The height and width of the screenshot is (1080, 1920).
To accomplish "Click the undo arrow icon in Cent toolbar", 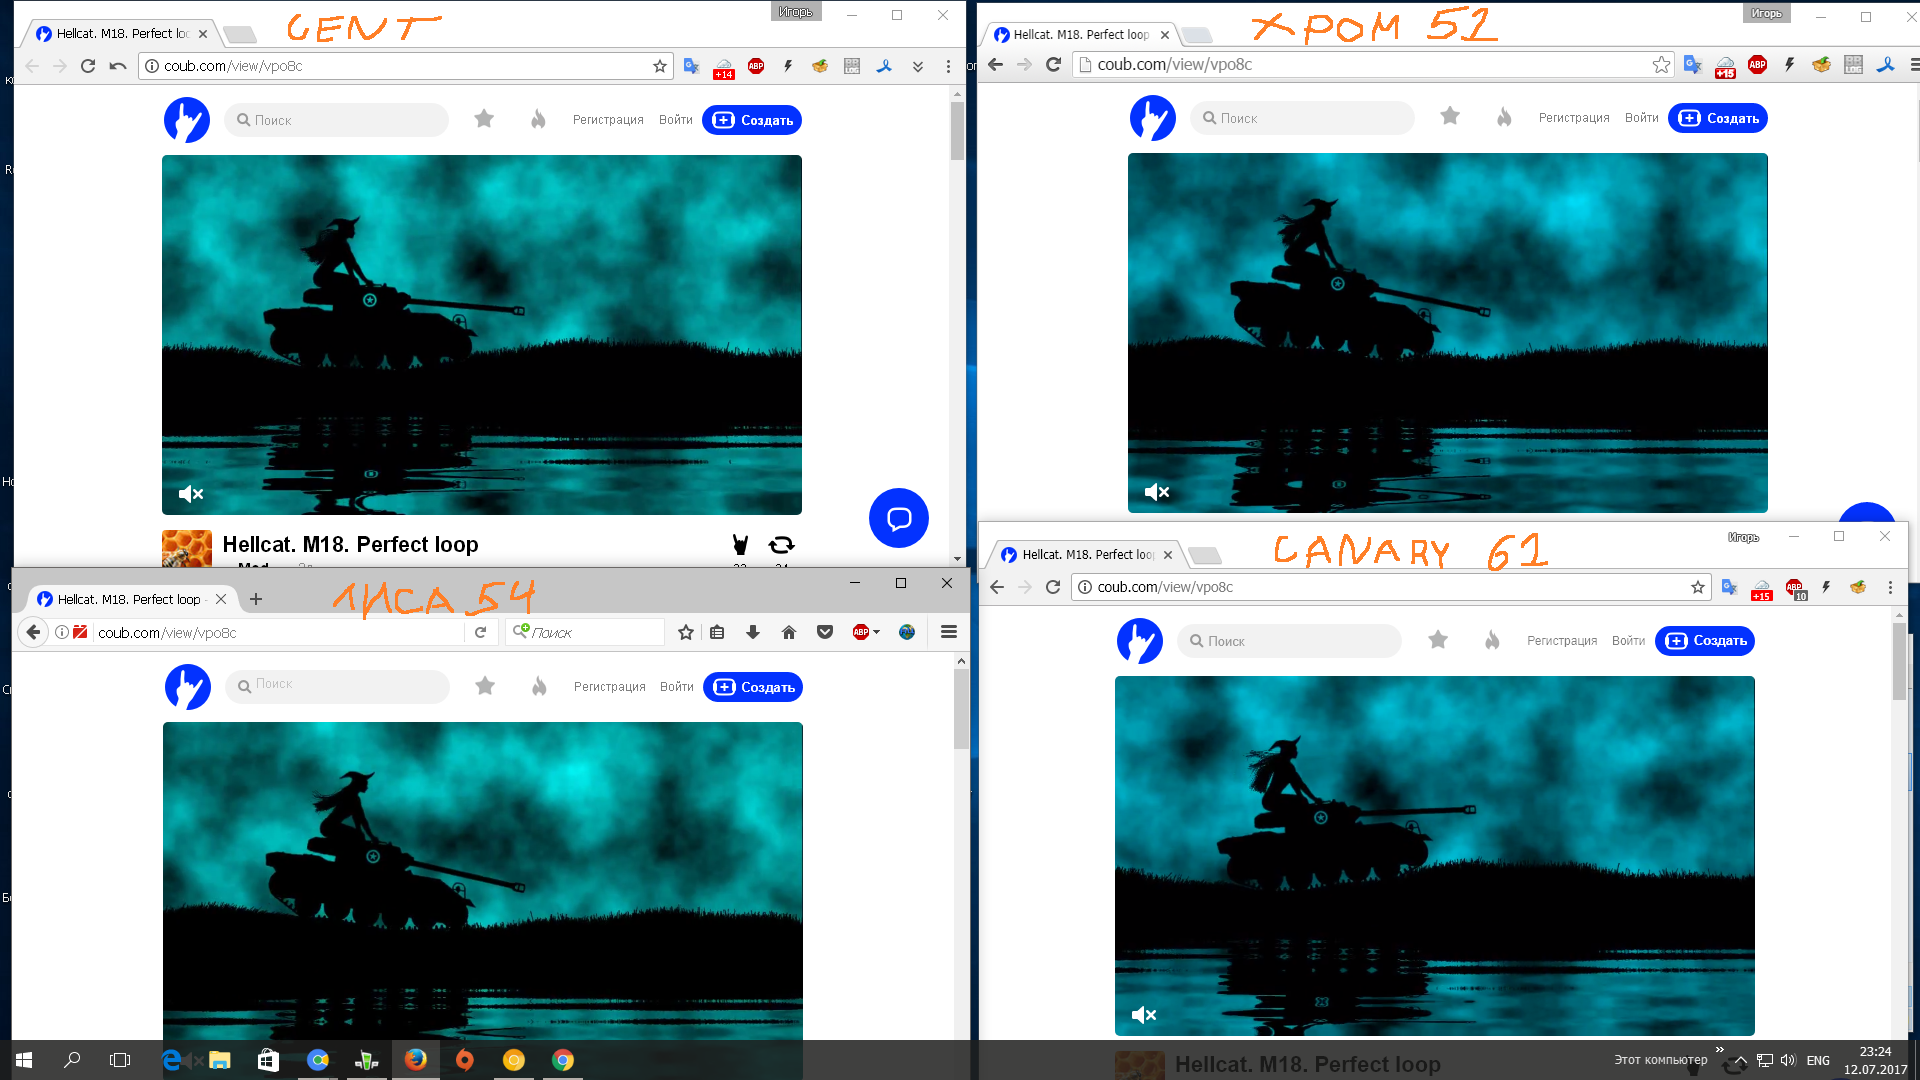I will pyautogui.click(x=118, y=66).
